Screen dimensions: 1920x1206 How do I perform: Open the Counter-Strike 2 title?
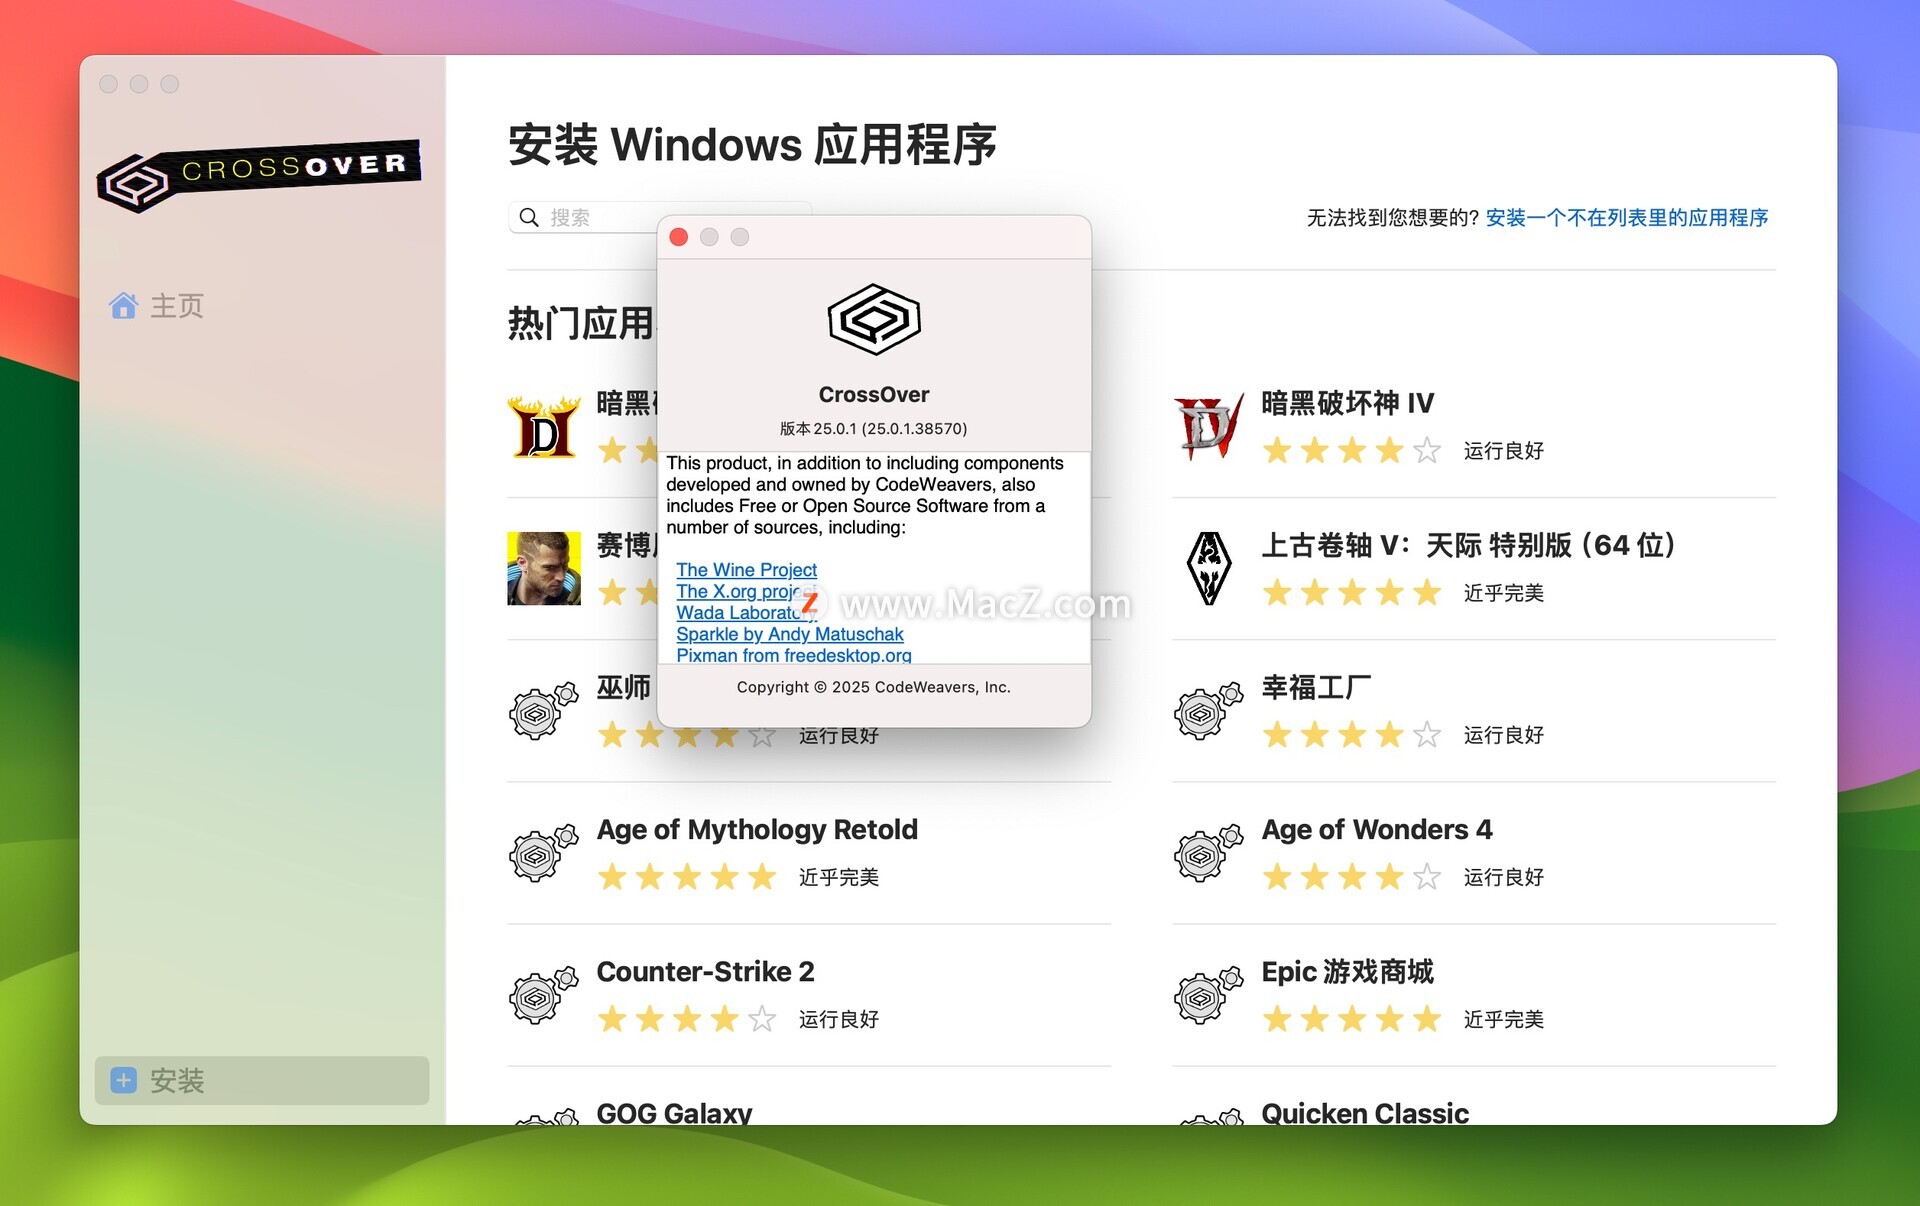(x=705, y=971)
